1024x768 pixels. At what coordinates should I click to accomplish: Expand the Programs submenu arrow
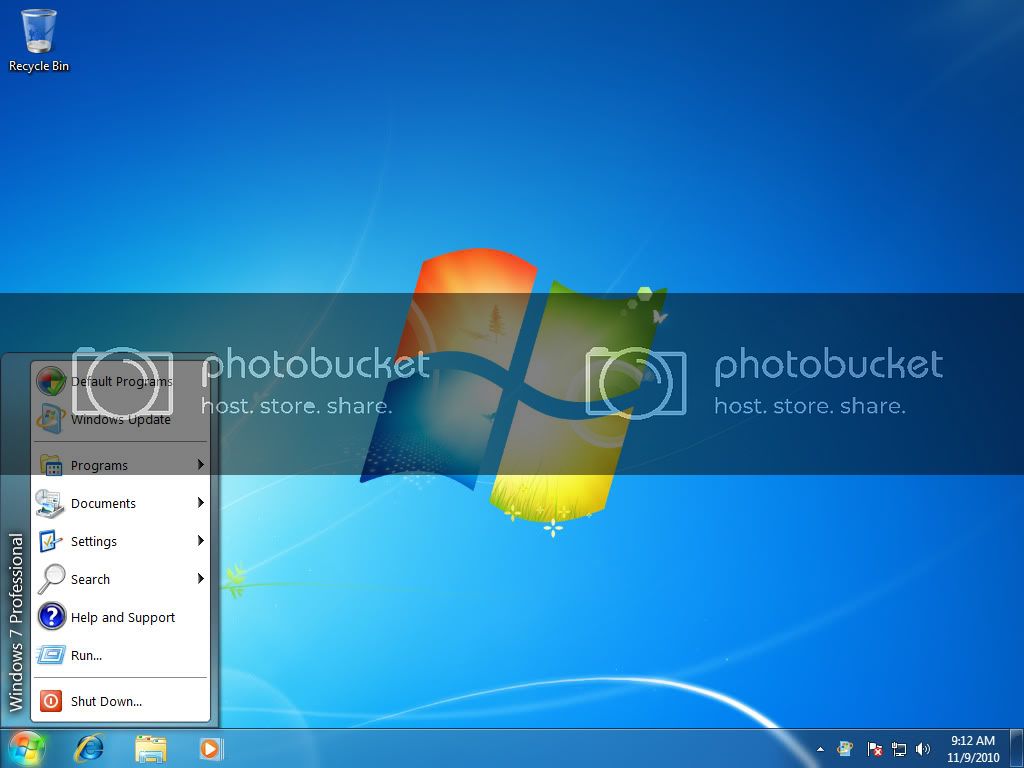[200, 464]
